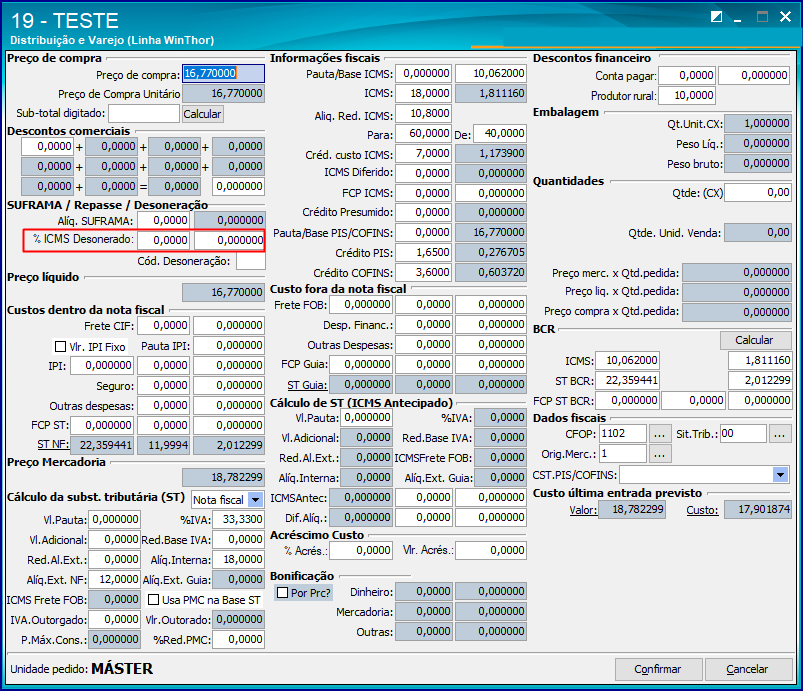Close the window with the X icon
The height and width of the screenshot is (691, 803).
click(x=785, y=17)
